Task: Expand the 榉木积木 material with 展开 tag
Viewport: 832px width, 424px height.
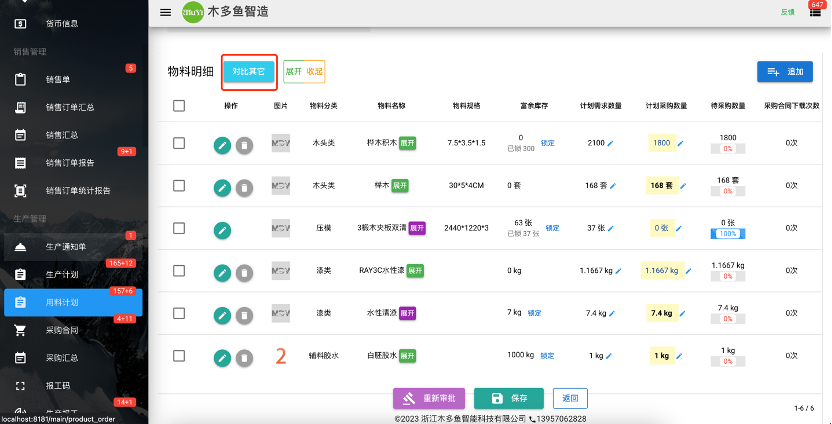Action: coord(407,143)
